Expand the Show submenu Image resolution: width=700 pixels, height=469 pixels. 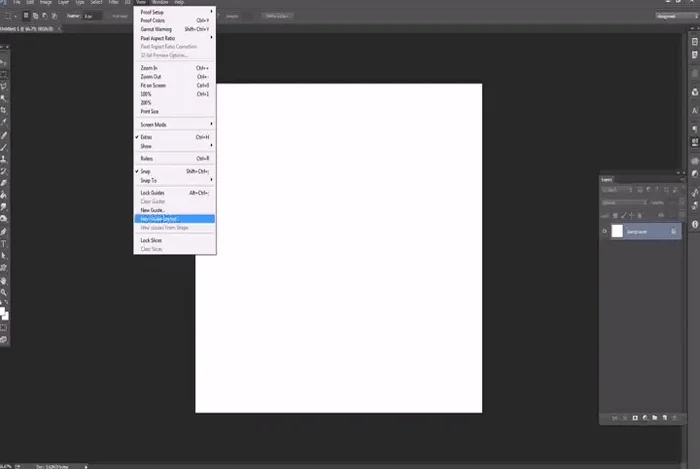175,146
